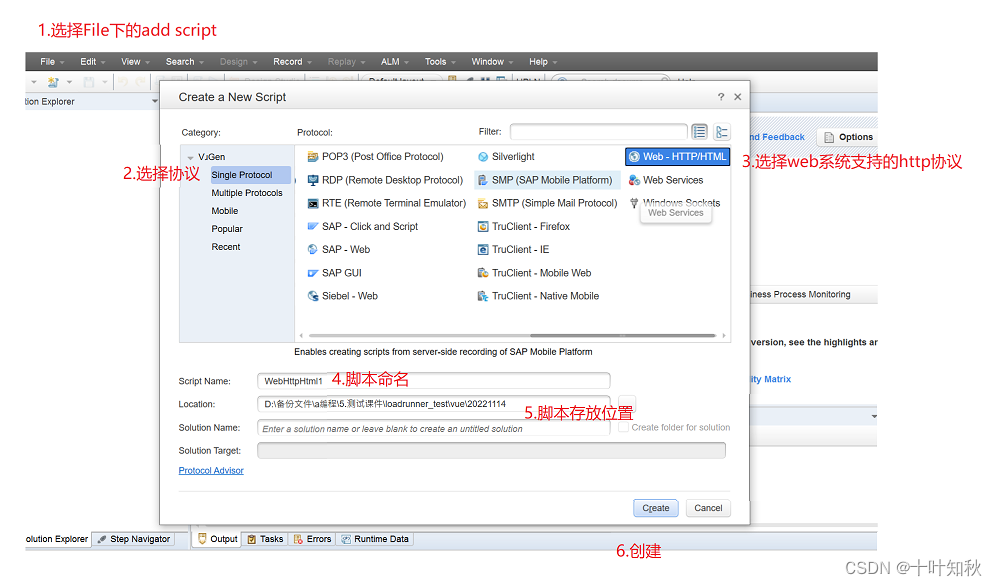Switch protocol list to tree view icon
This screenshot has width=997, height=586.
(722, 132)
